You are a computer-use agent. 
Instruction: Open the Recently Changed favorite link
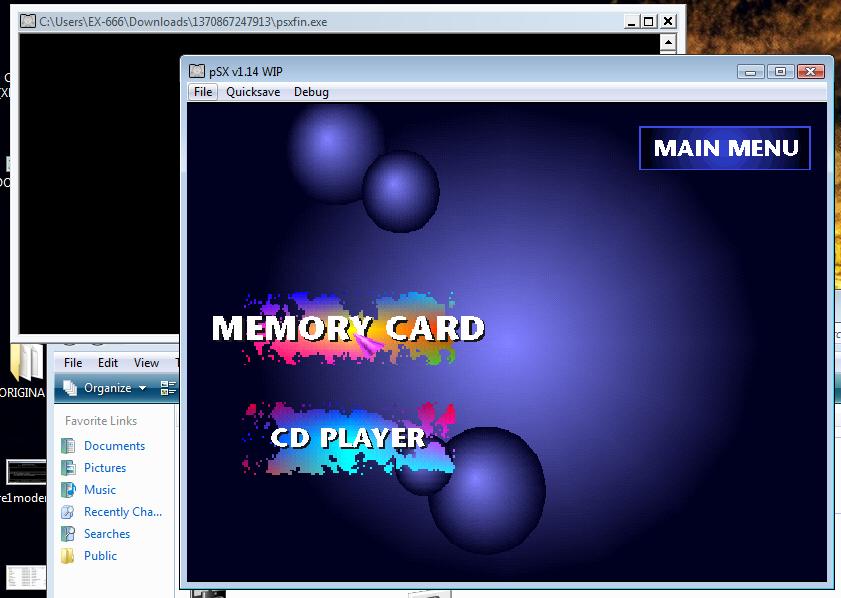tap(122, 512)
